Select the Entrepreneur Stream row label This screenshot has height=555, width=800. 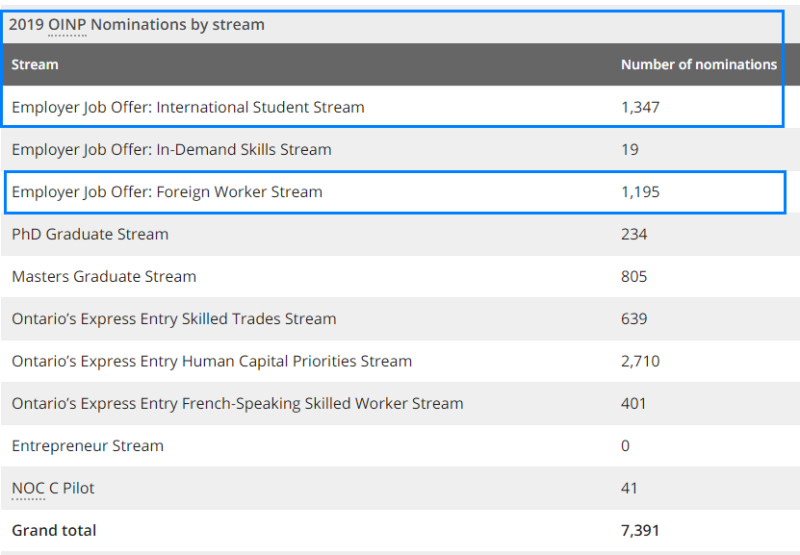pos(87,446)
